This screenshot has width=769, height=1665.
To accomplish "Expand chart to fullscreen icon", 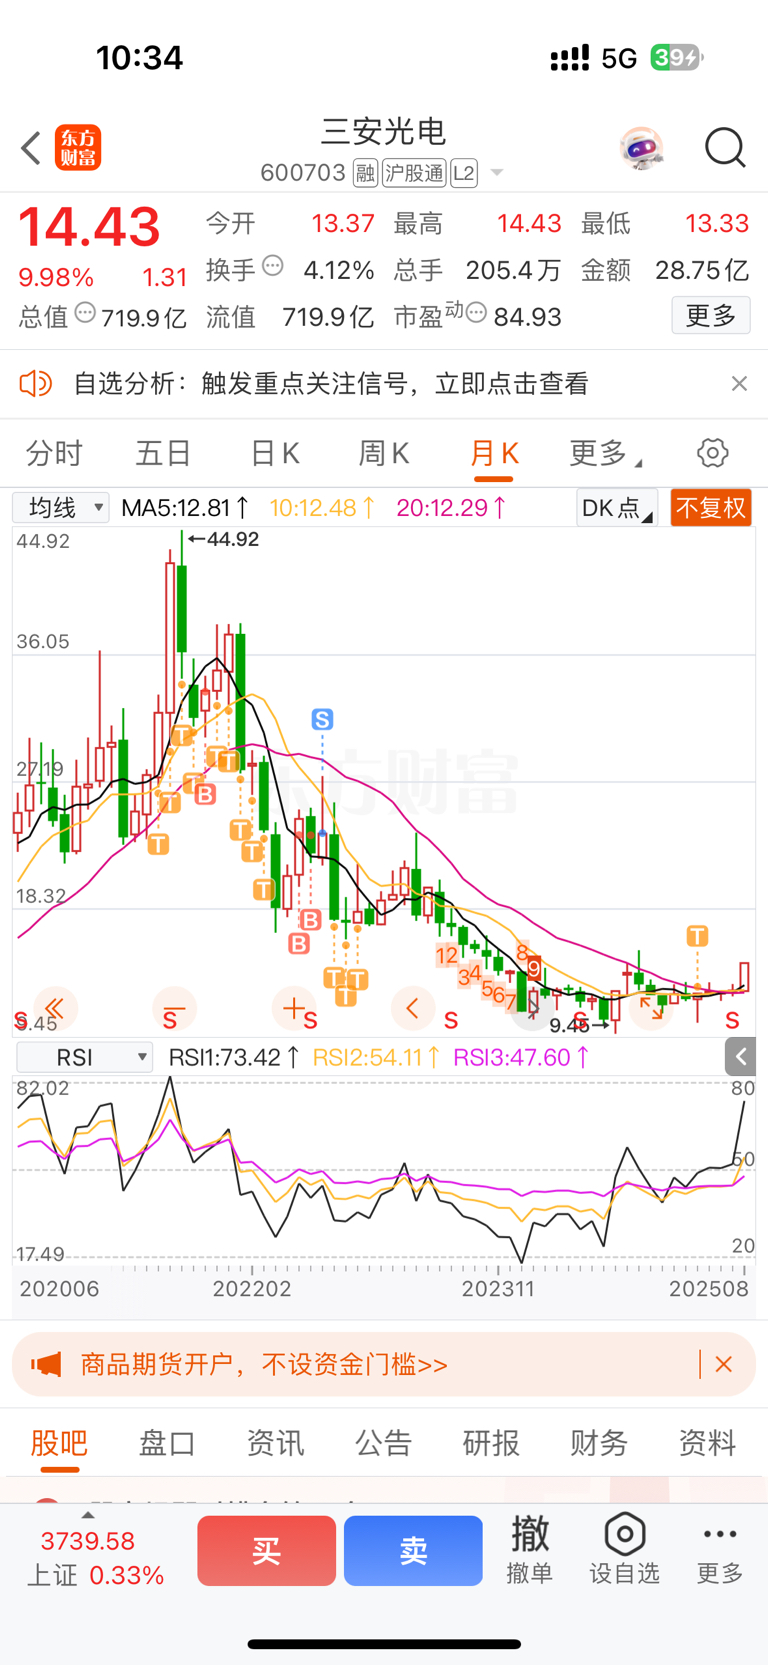I will pyautogui.click(x=651, y=1008).
